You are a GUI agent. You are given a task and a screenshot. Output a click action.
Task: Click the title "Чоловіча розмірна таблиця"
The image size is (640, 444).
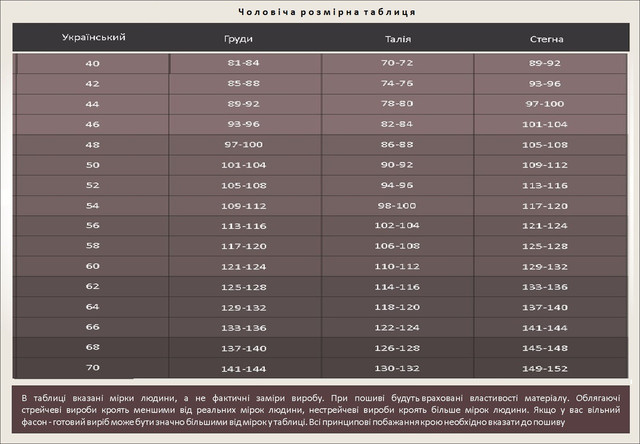327,12
